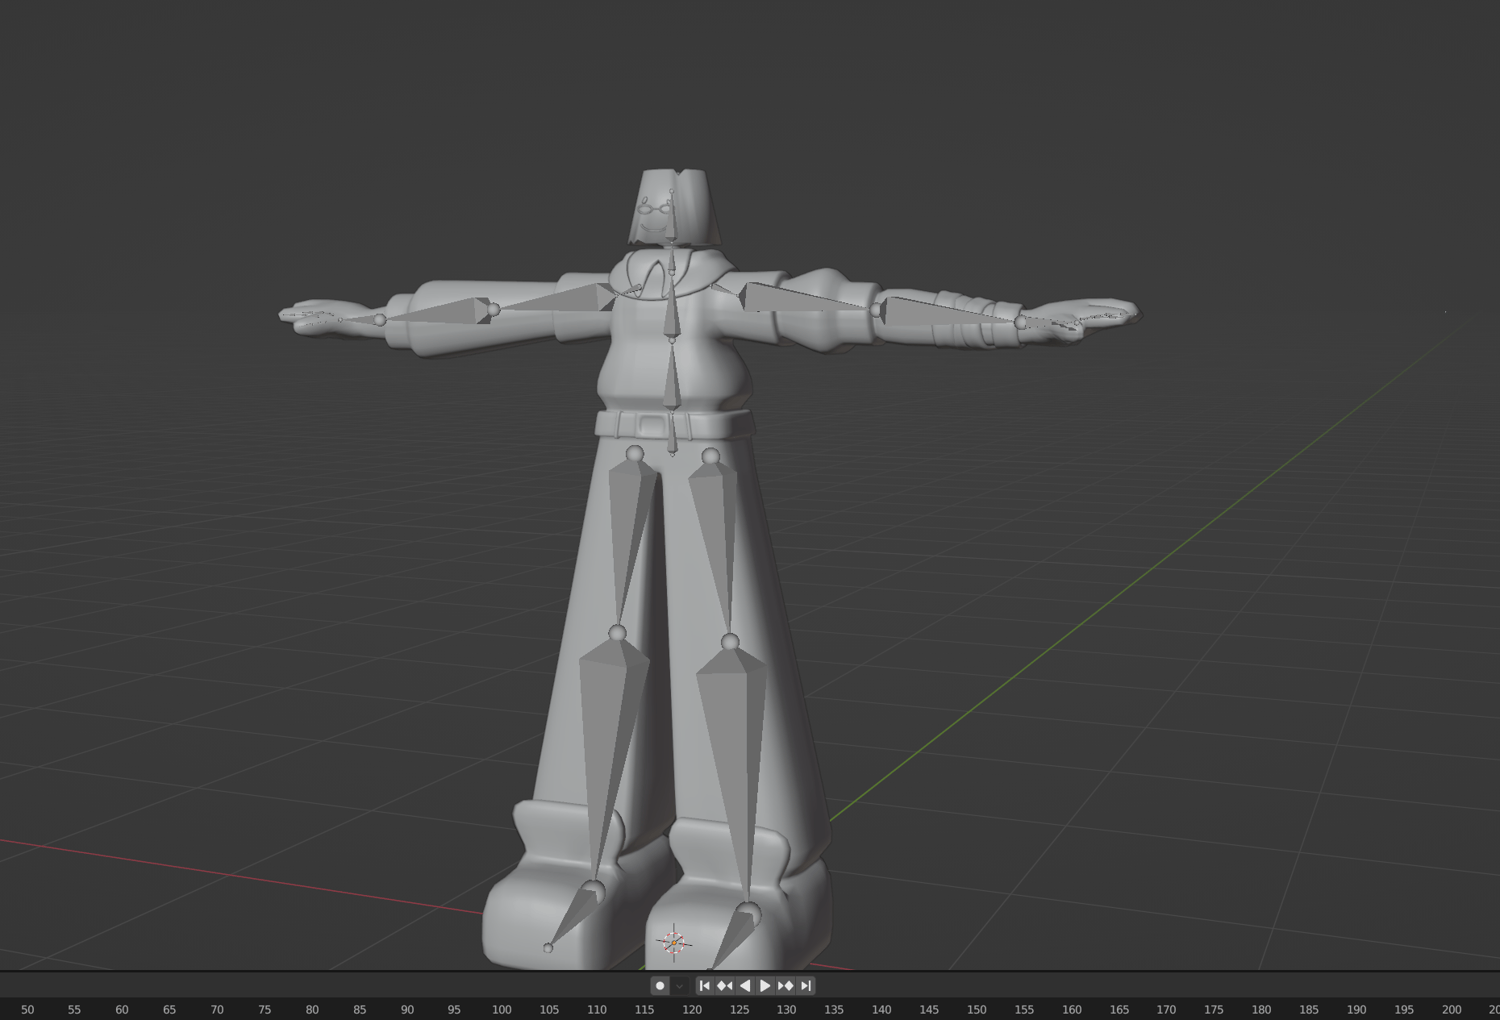Screen dimensions: 1500x1020
Task: Click the auto-keying record circle icon
Action: click(659, 985)
